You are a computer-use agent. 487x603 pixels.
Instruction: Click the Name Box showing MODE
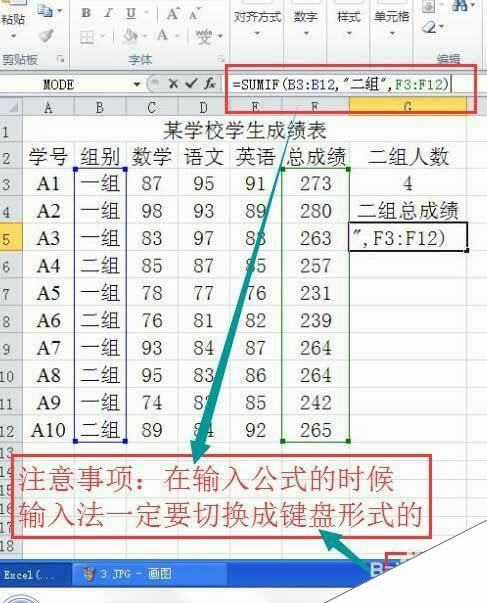coord(65,84)
